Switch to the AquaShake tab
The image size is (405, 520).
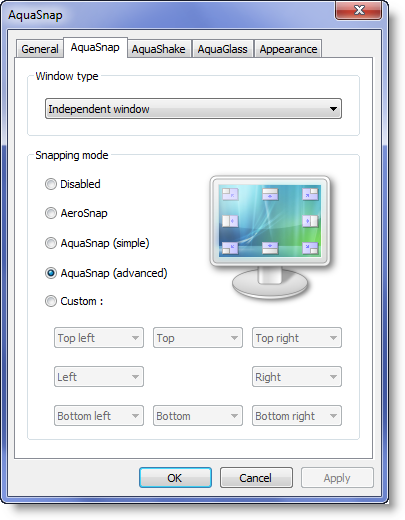pos(158,49)
